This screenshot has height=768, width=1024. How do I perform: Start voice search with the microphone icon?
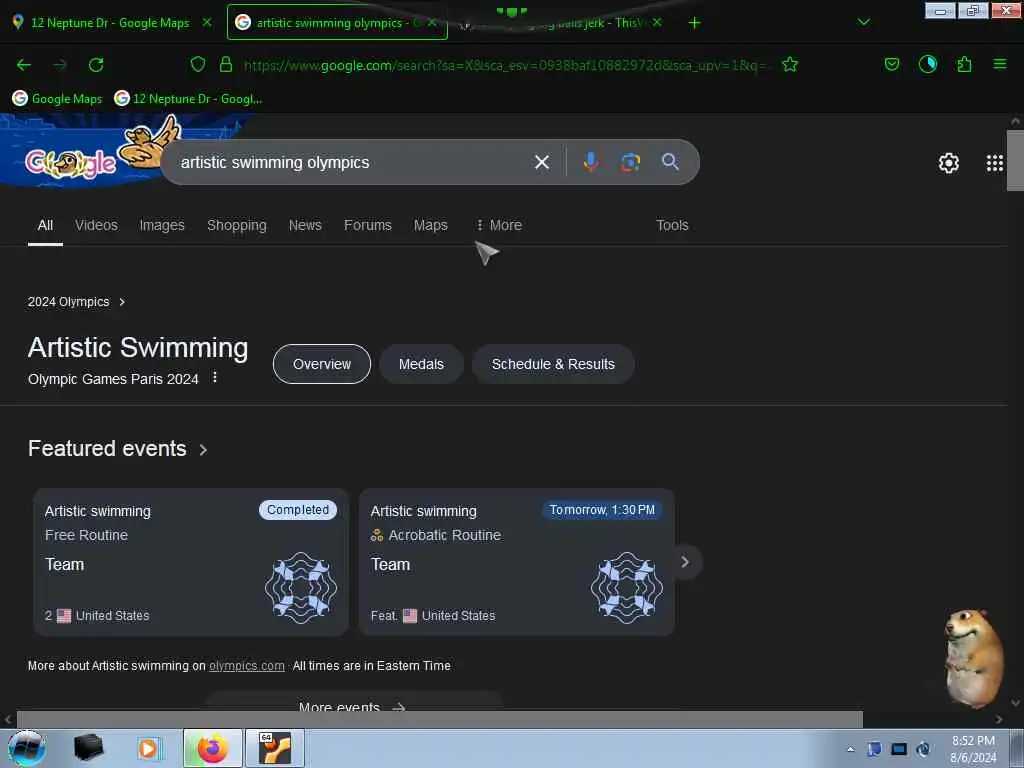tap(590, 162)
